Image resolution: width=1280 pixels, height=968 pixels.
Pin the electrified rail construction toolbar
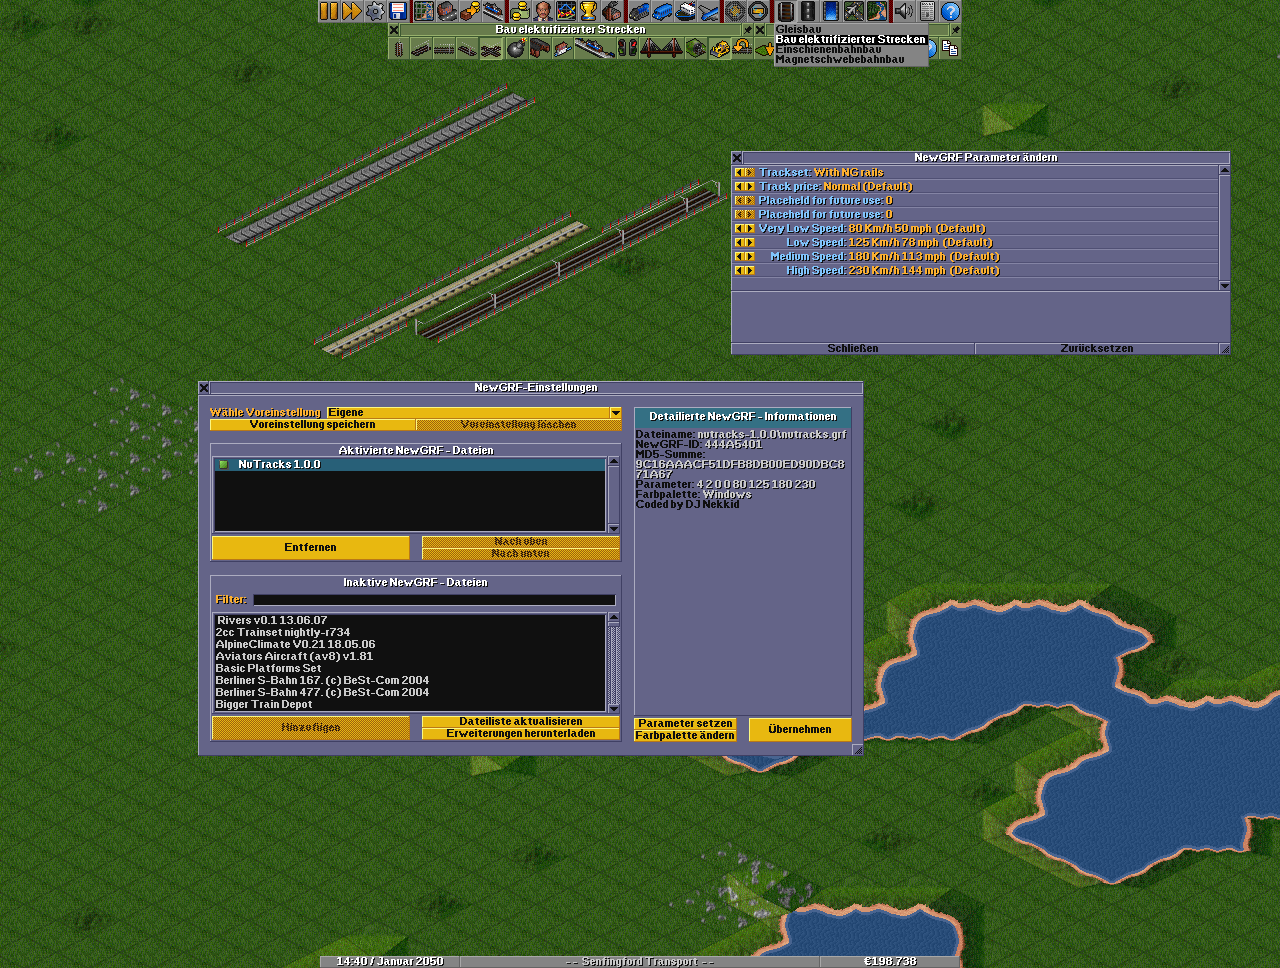[746, 30]
